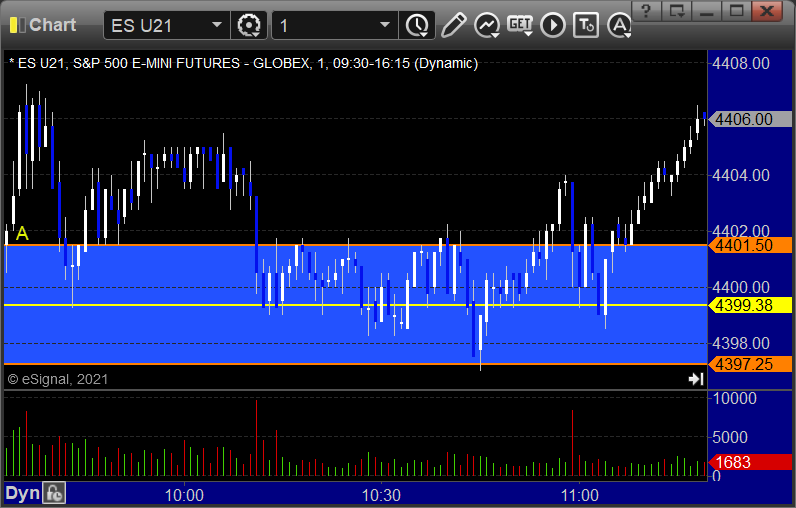Open the studies line-chart icon

(x=486, y=25)
